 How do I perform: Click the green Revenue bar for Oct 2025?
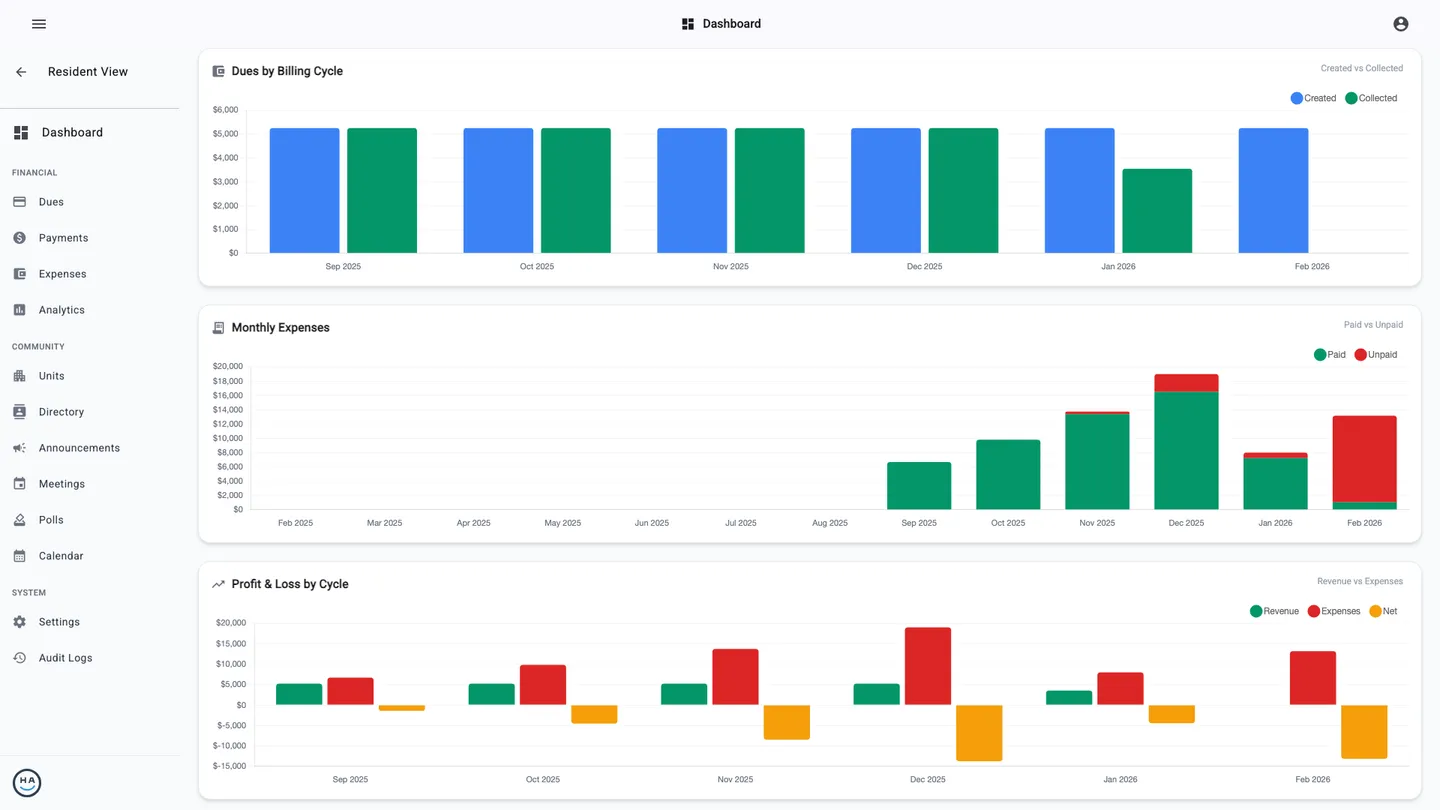492,694
